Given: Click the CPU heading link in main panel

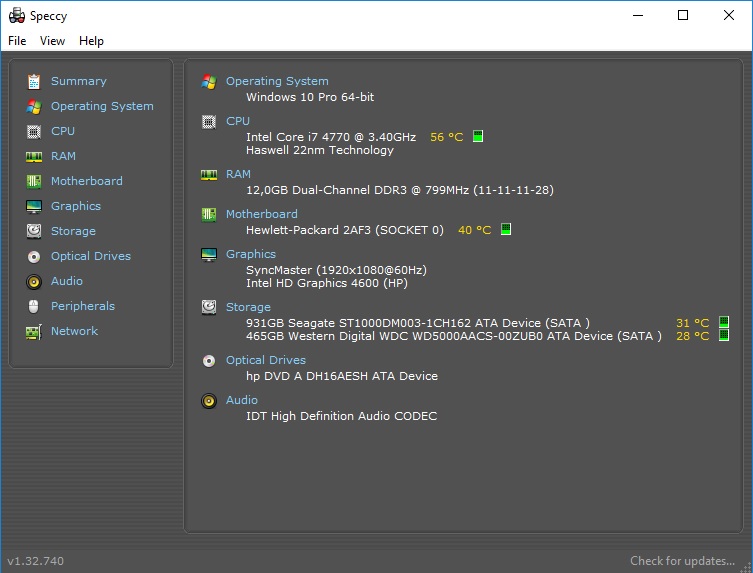Looking at the screenshot, I should [x=238, y=121].
